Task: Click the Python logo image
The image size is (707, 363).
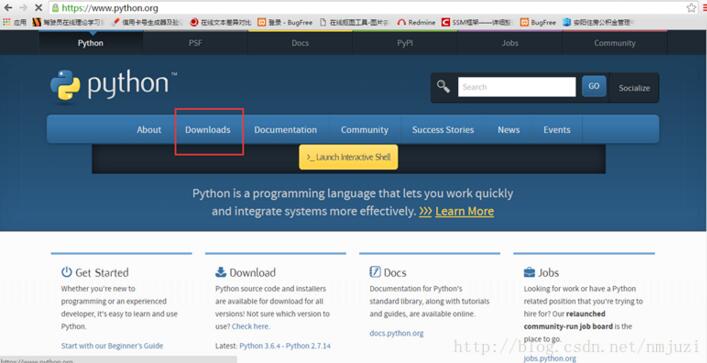Action: pyautogui.click(x=114, y=86)
